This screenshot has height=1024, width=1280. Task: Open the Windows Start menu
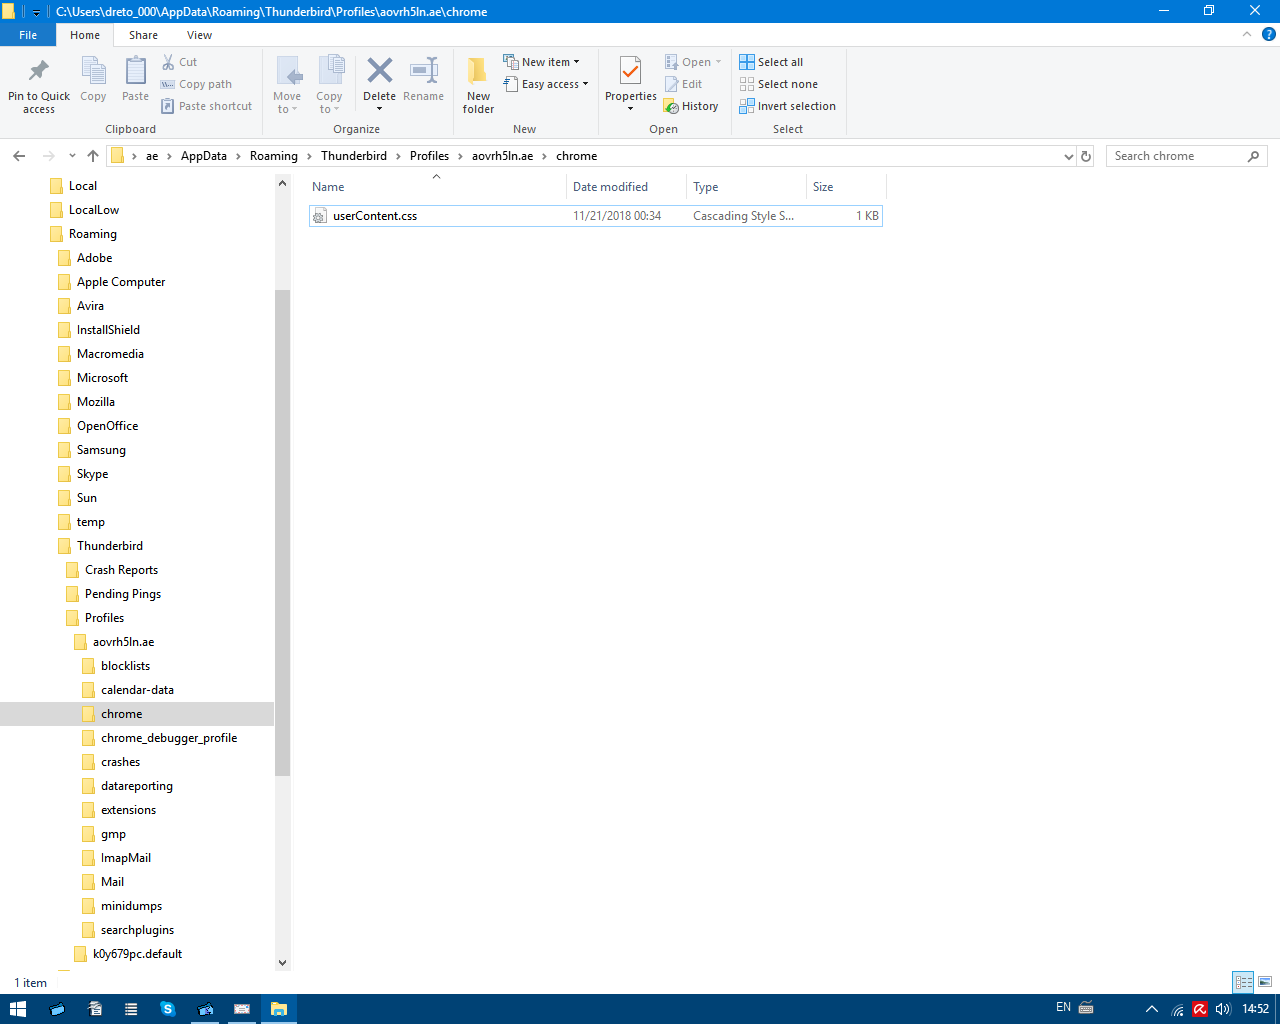pos(17,1009)
